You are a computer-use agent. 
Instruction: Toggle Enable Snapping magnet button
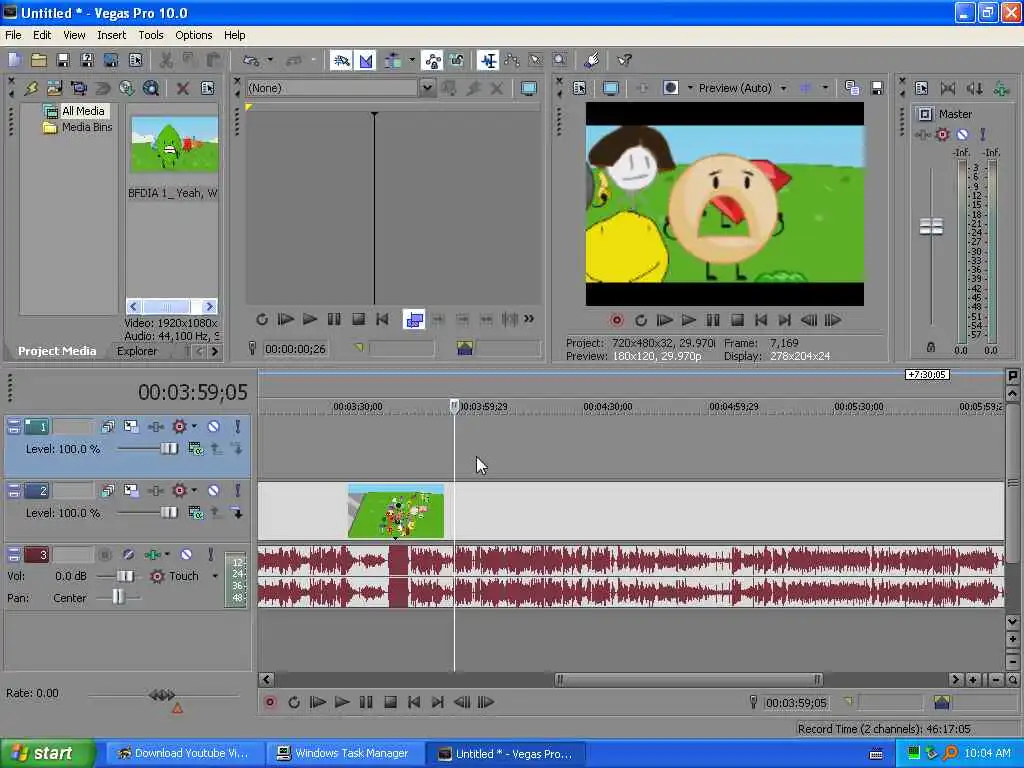[341, 61]
